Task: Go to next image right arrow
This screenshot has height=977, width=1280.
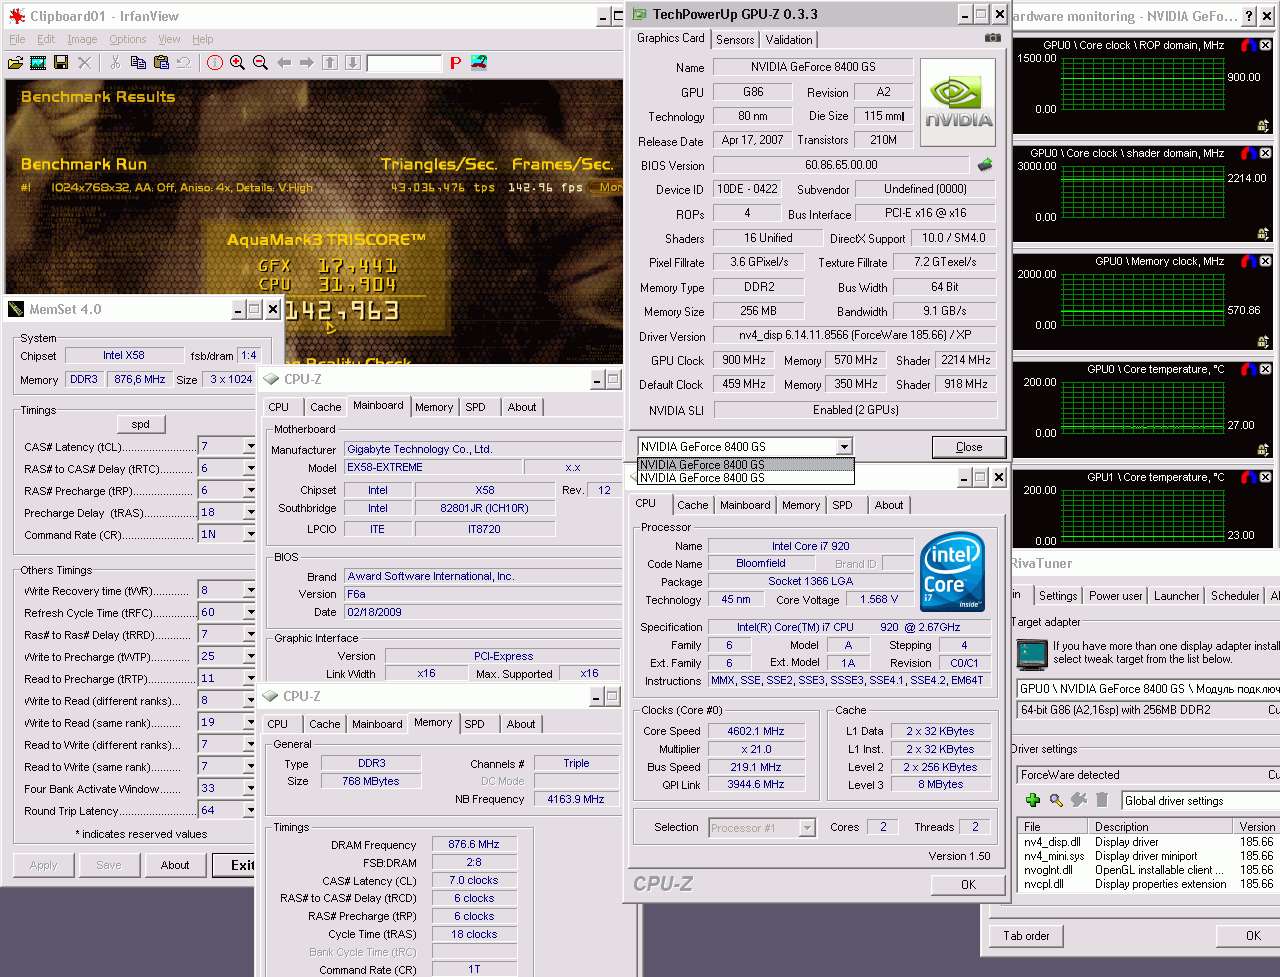Action: pyautogui.click(x=307, y=63)
